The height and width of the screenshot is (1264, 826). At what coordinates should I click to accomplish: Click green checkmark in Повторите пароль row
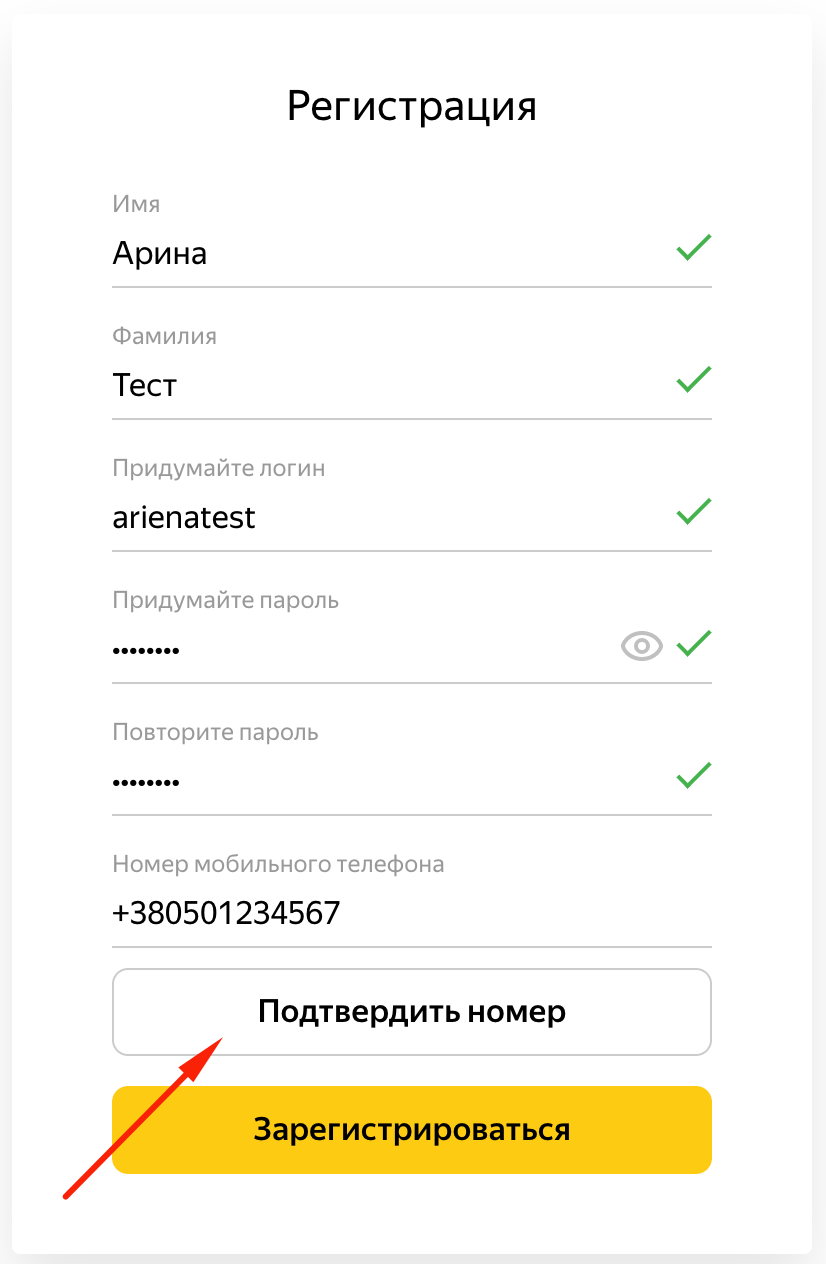point(693,775)
